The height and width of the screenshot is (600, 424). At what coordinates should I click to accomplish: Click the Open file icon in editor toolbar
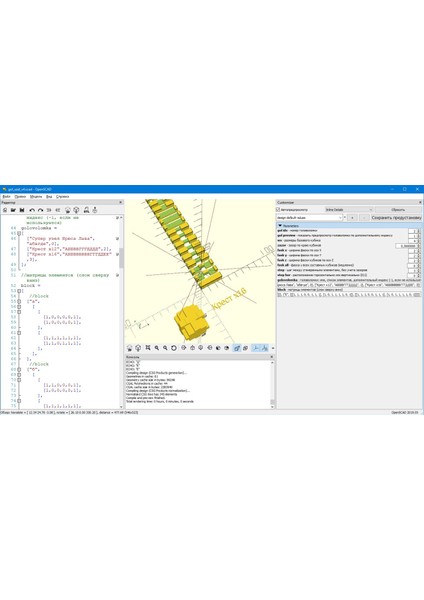pos(13,210)
